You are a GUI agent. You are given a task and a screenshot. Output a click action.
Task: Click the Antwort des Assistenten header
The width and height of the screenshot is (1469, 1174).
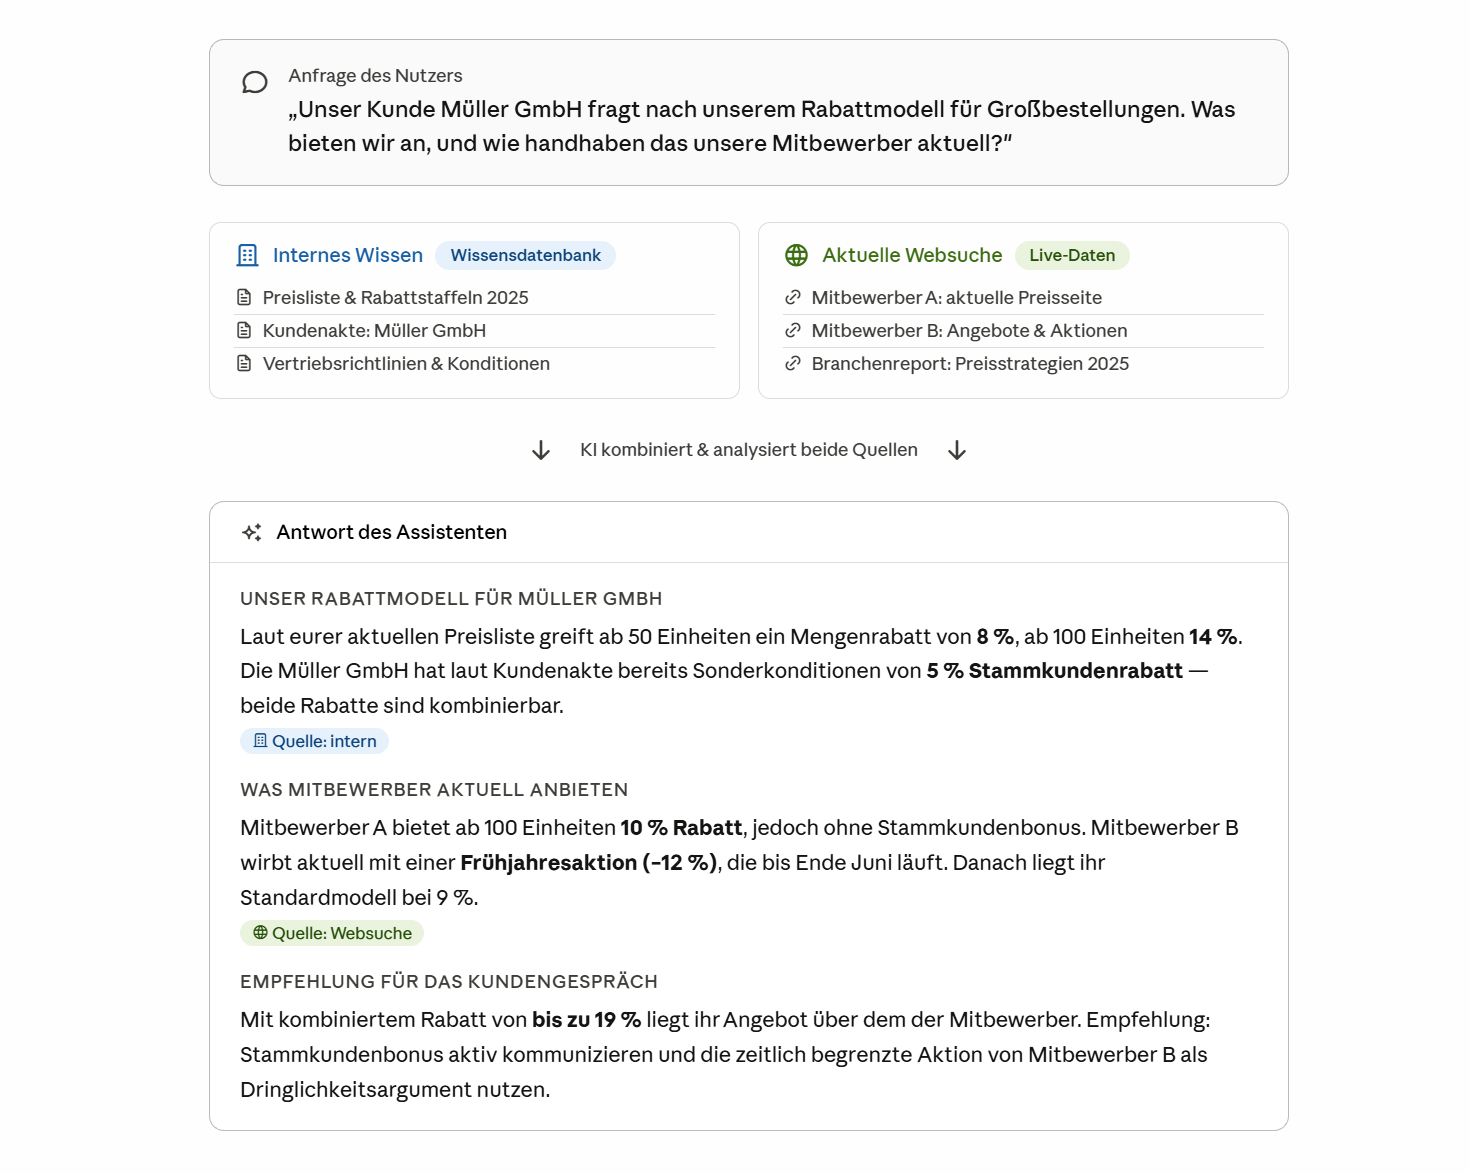coord(392,532)
